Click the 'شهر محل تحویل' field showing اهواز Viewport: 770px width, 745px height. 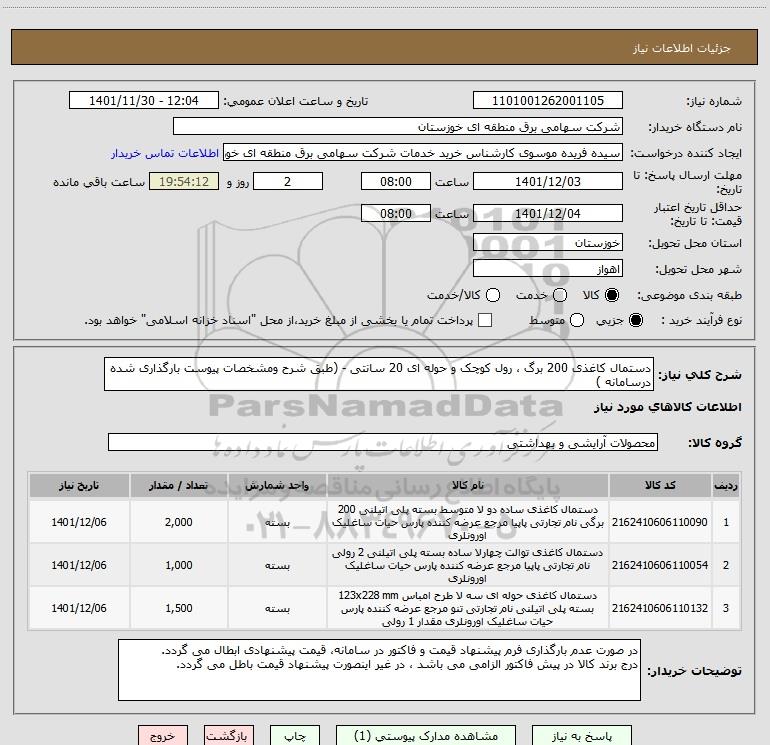[x=547, y=269]
